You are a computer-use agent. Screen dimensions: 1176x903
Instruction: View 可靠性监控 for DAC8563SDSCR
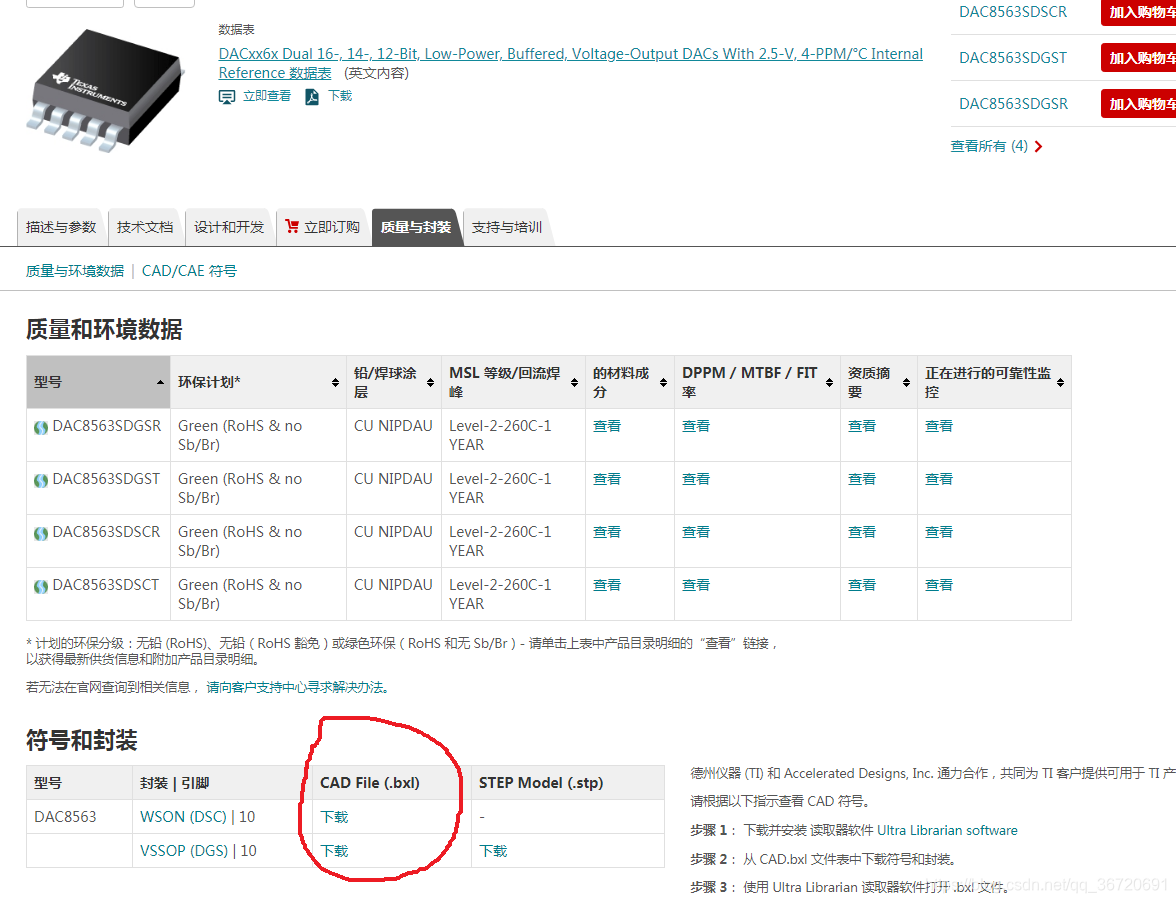tap(939, 532)
